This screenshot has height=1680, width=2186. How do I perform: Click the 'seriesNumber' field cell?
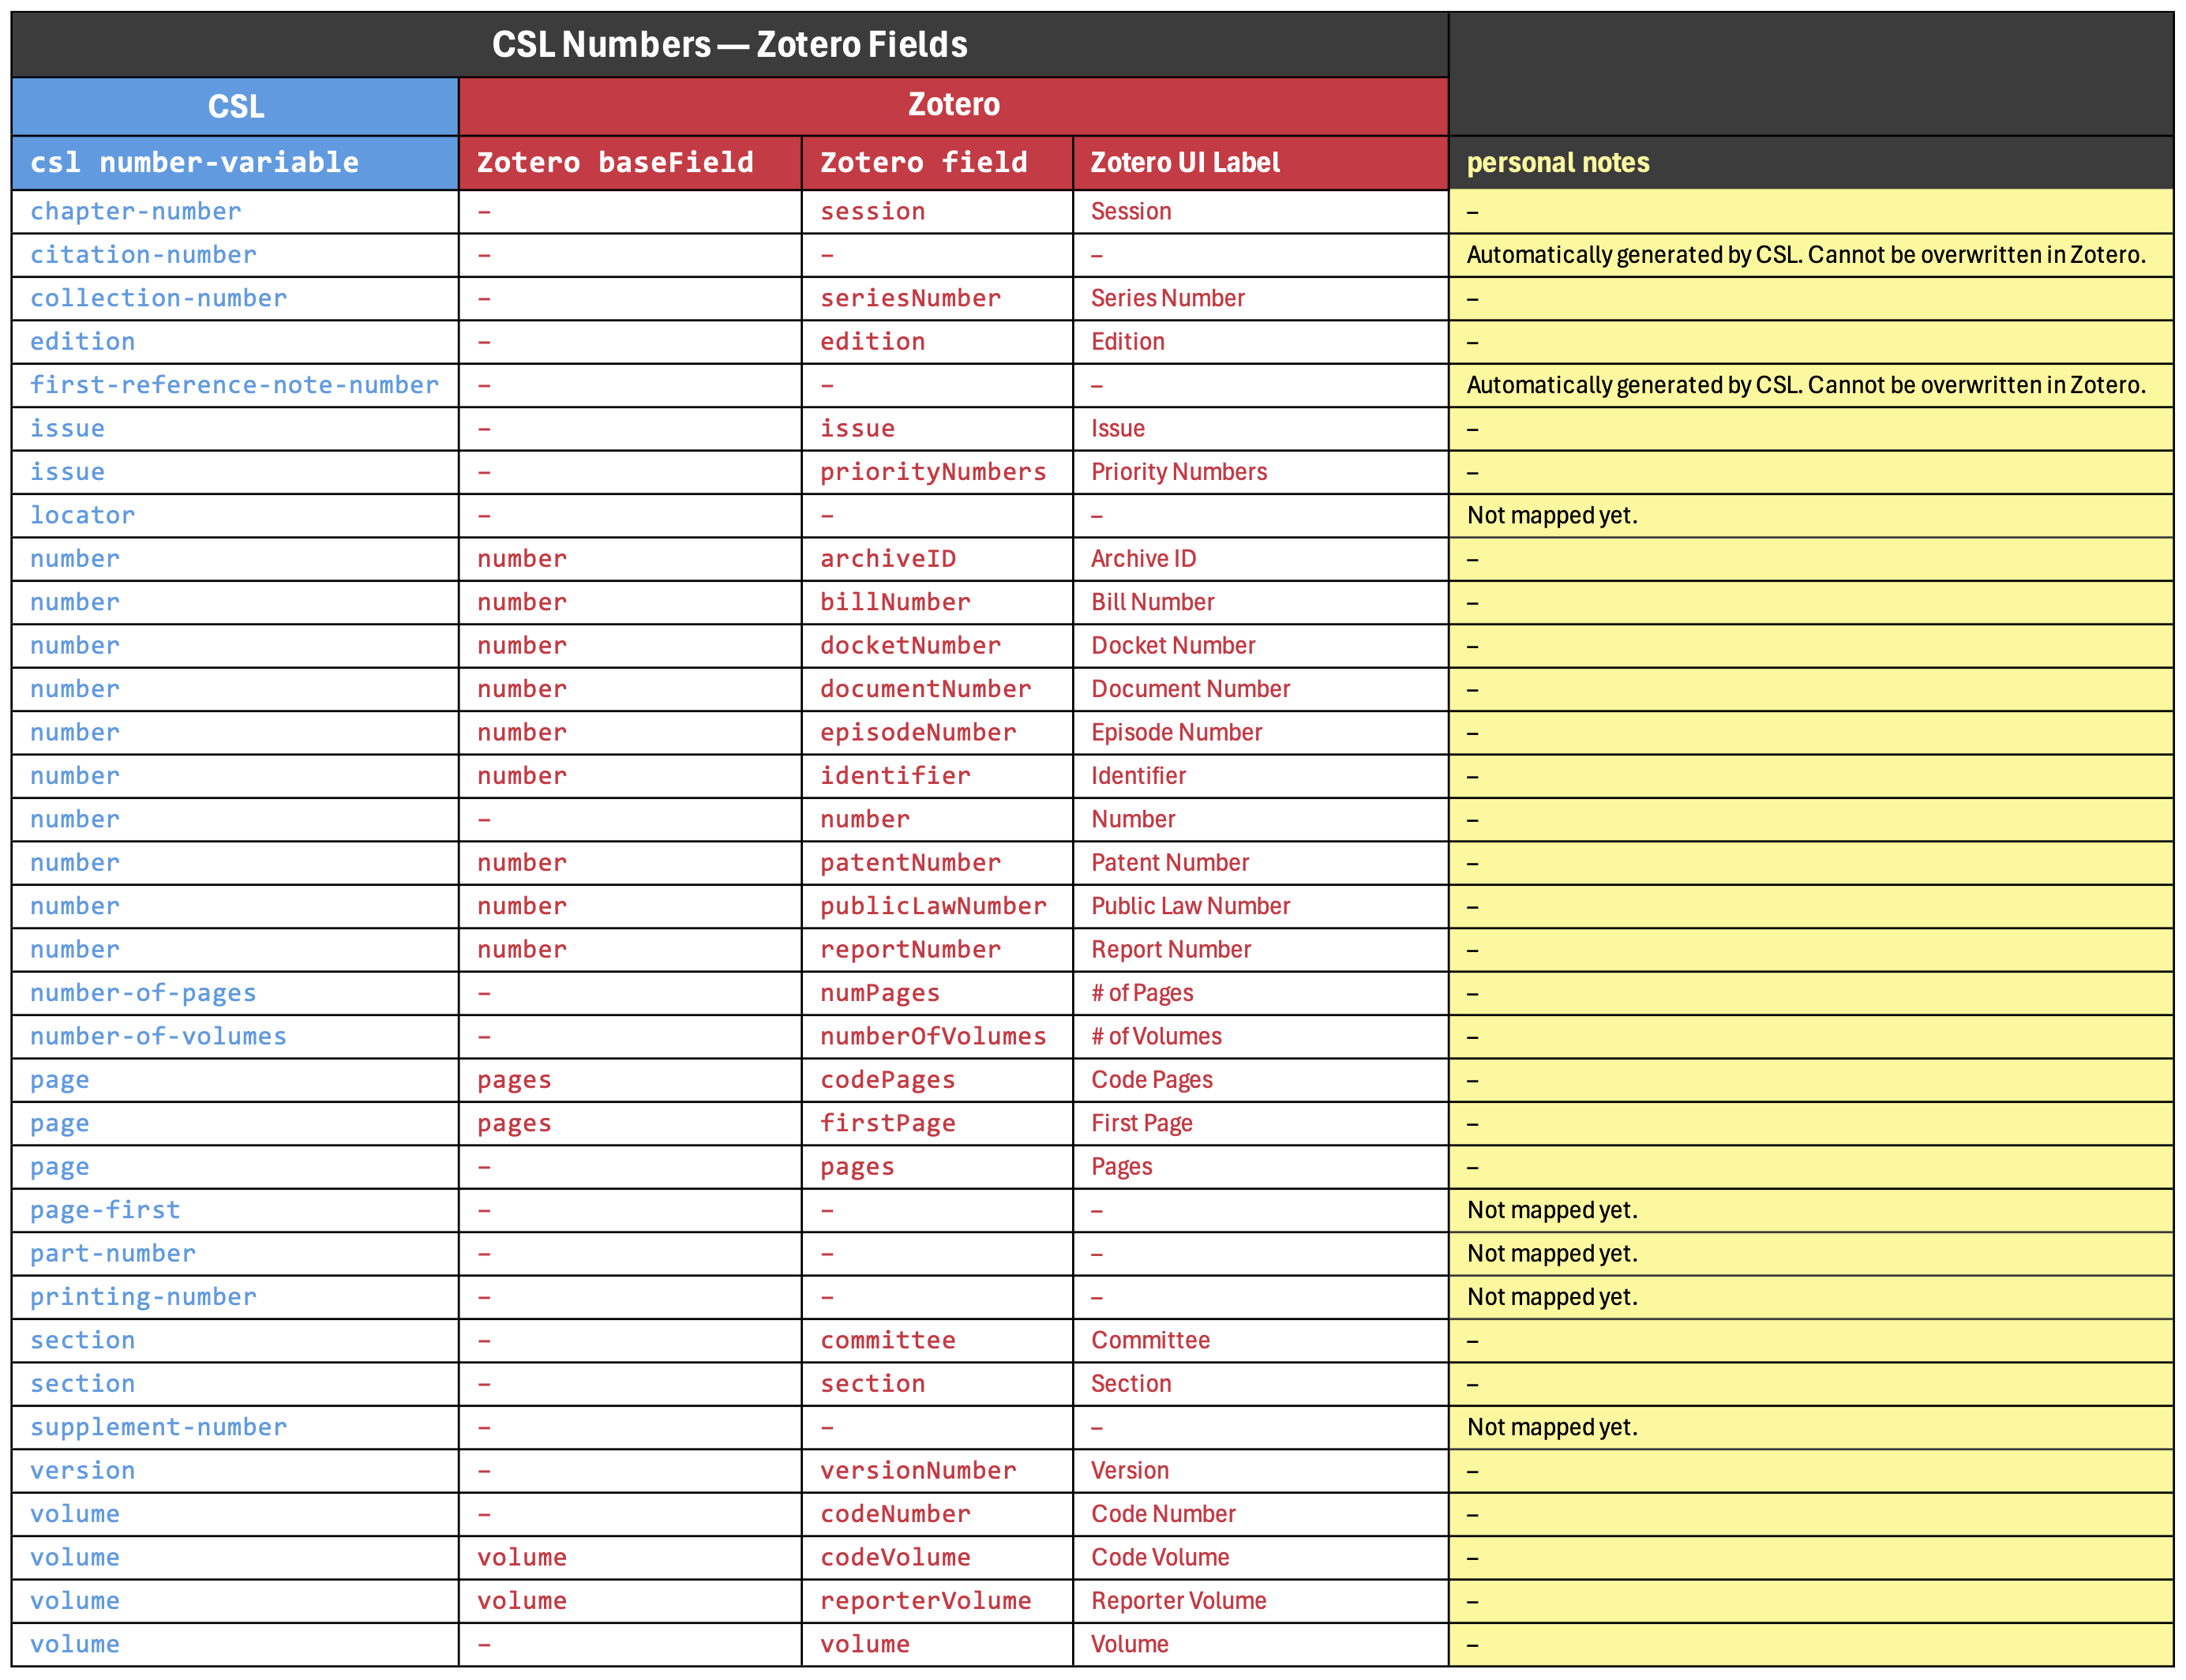[910, 298]
